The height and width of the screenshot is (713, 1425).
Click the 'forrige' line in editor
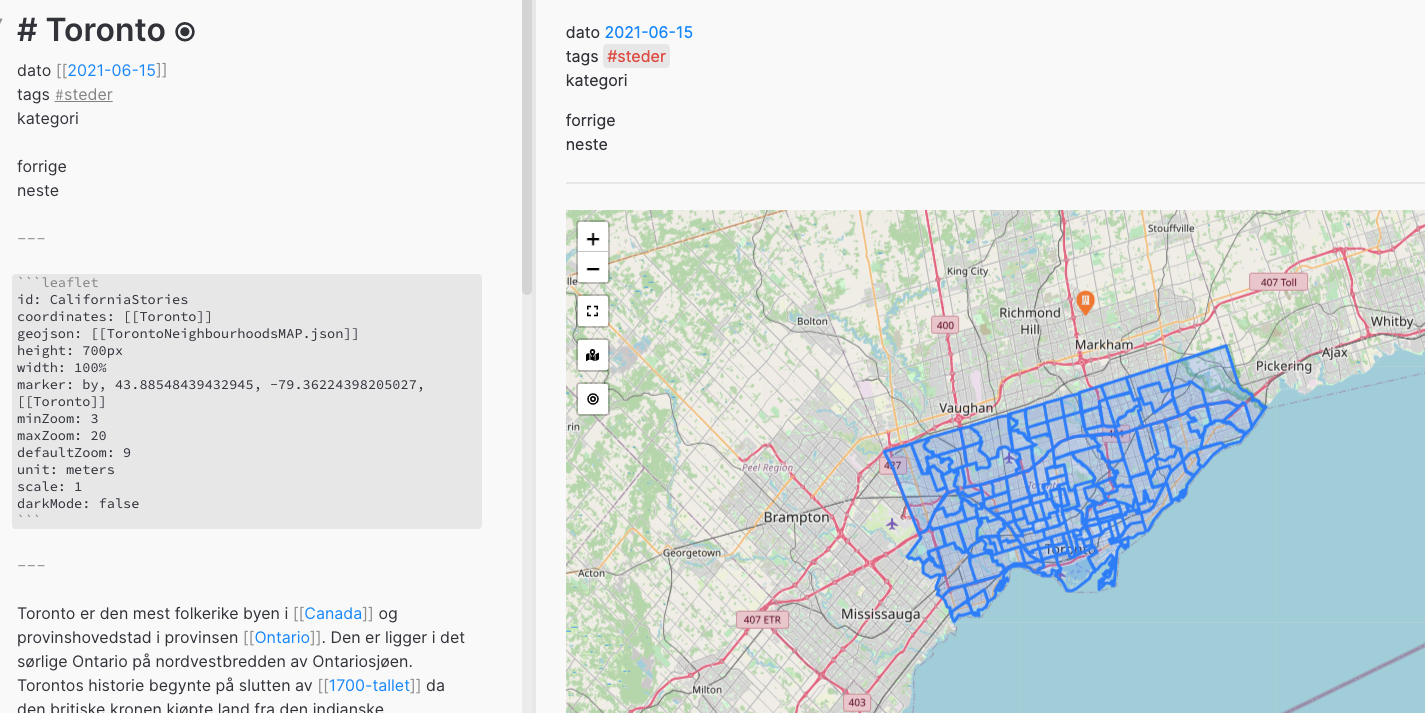(x=42, y=166)
